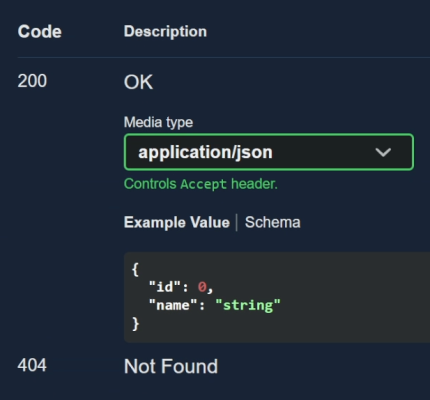The image size is (430, 400).
Task: Click the Description column header
Action: 165,32
